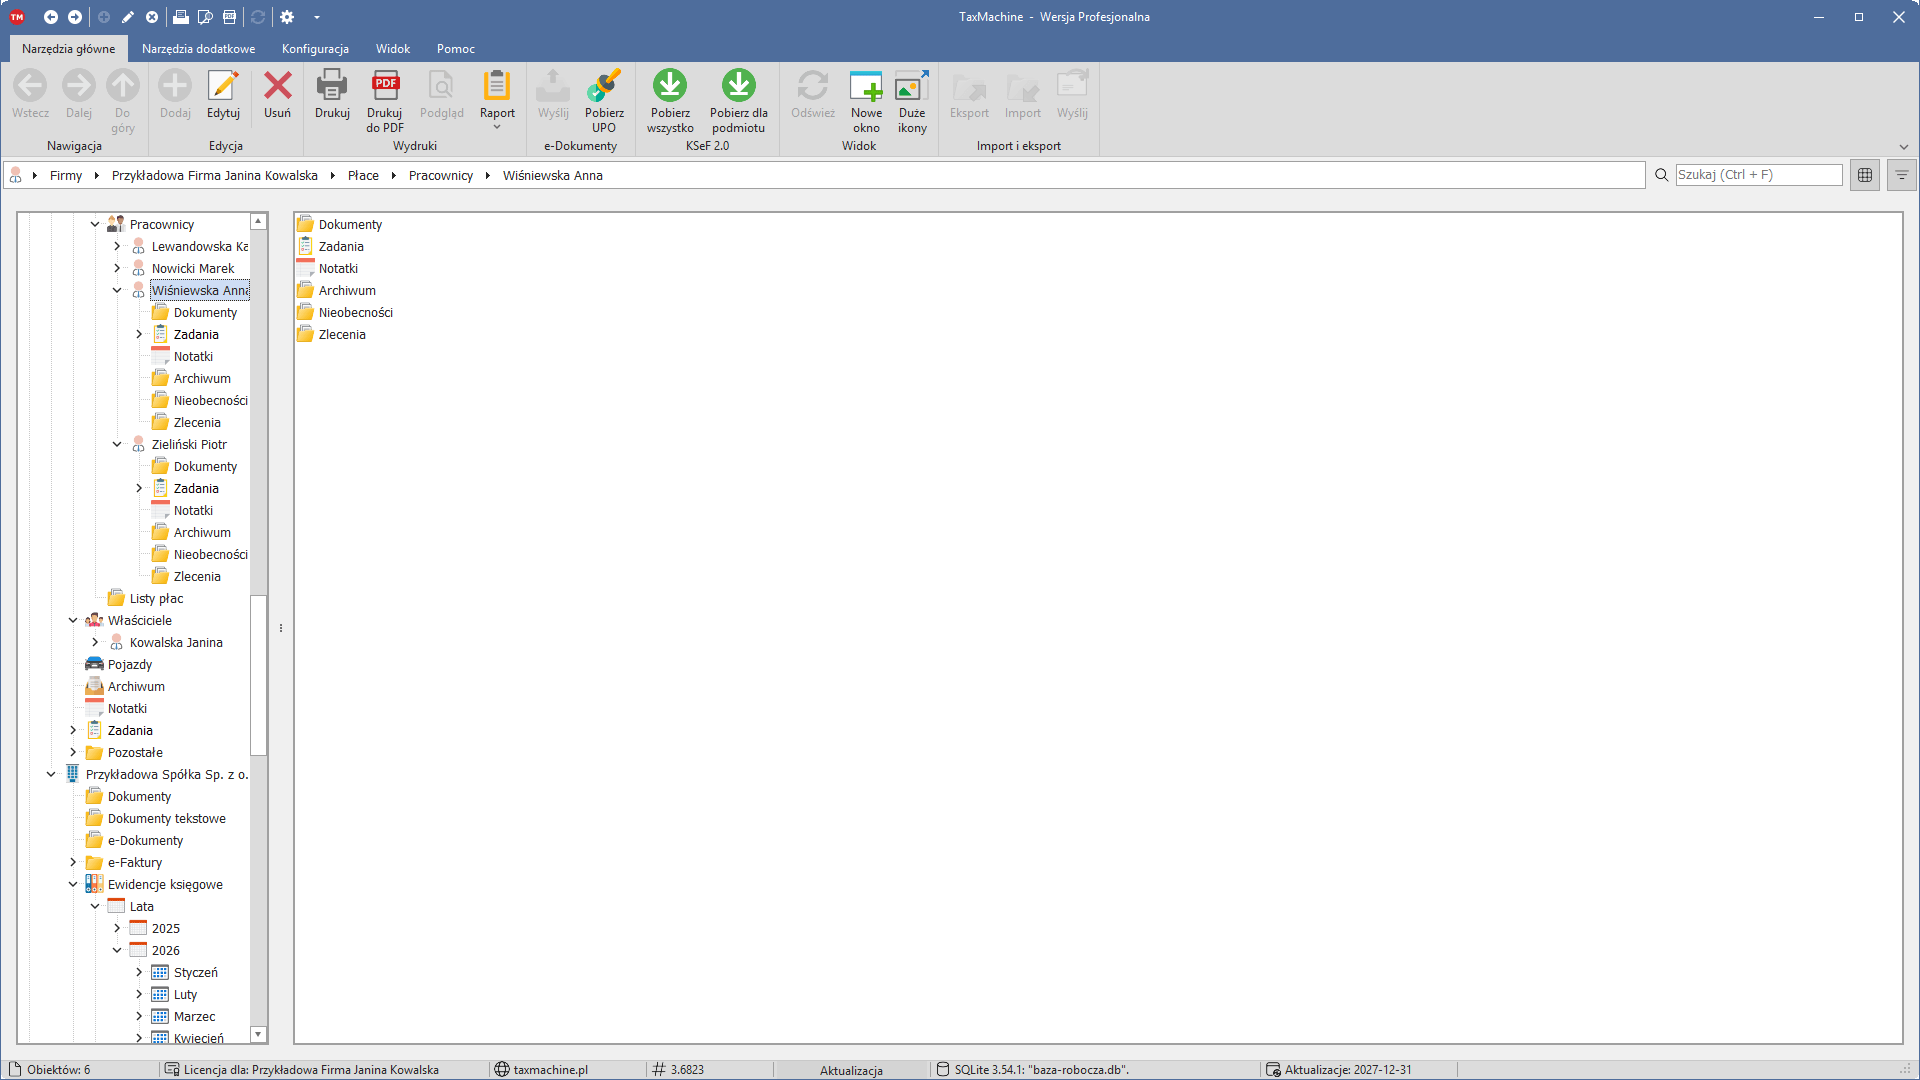Screen dimensions: 1920x1080
Task: Toggle Duże ikony view mode
Action: coord(912,100)
